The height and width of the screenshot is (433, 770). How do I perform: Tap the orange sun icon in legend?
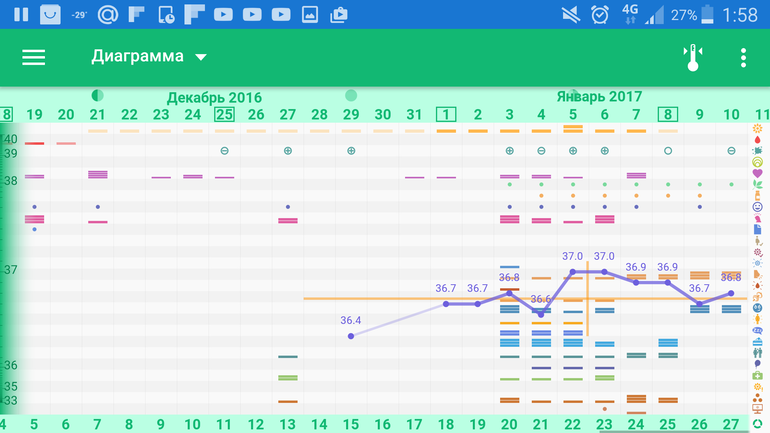757,129
